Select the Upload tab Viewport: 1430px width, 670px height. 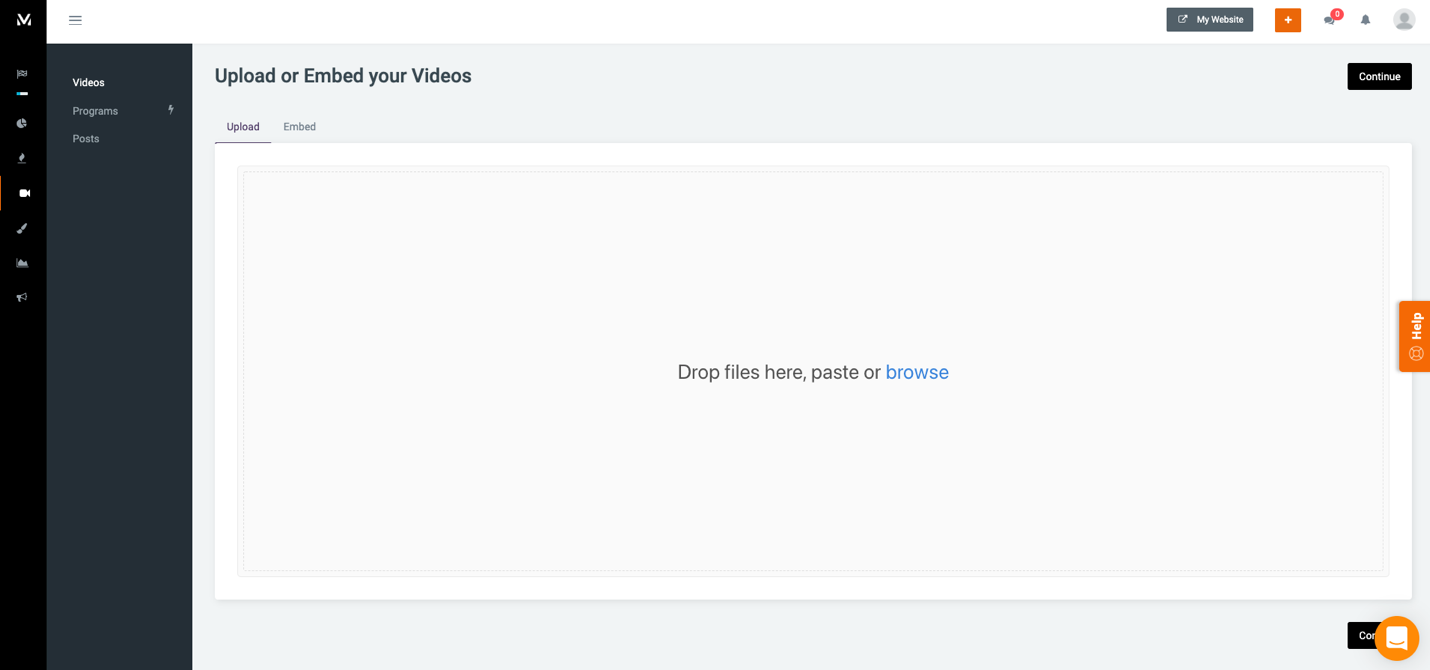click(x=242, y=126)
